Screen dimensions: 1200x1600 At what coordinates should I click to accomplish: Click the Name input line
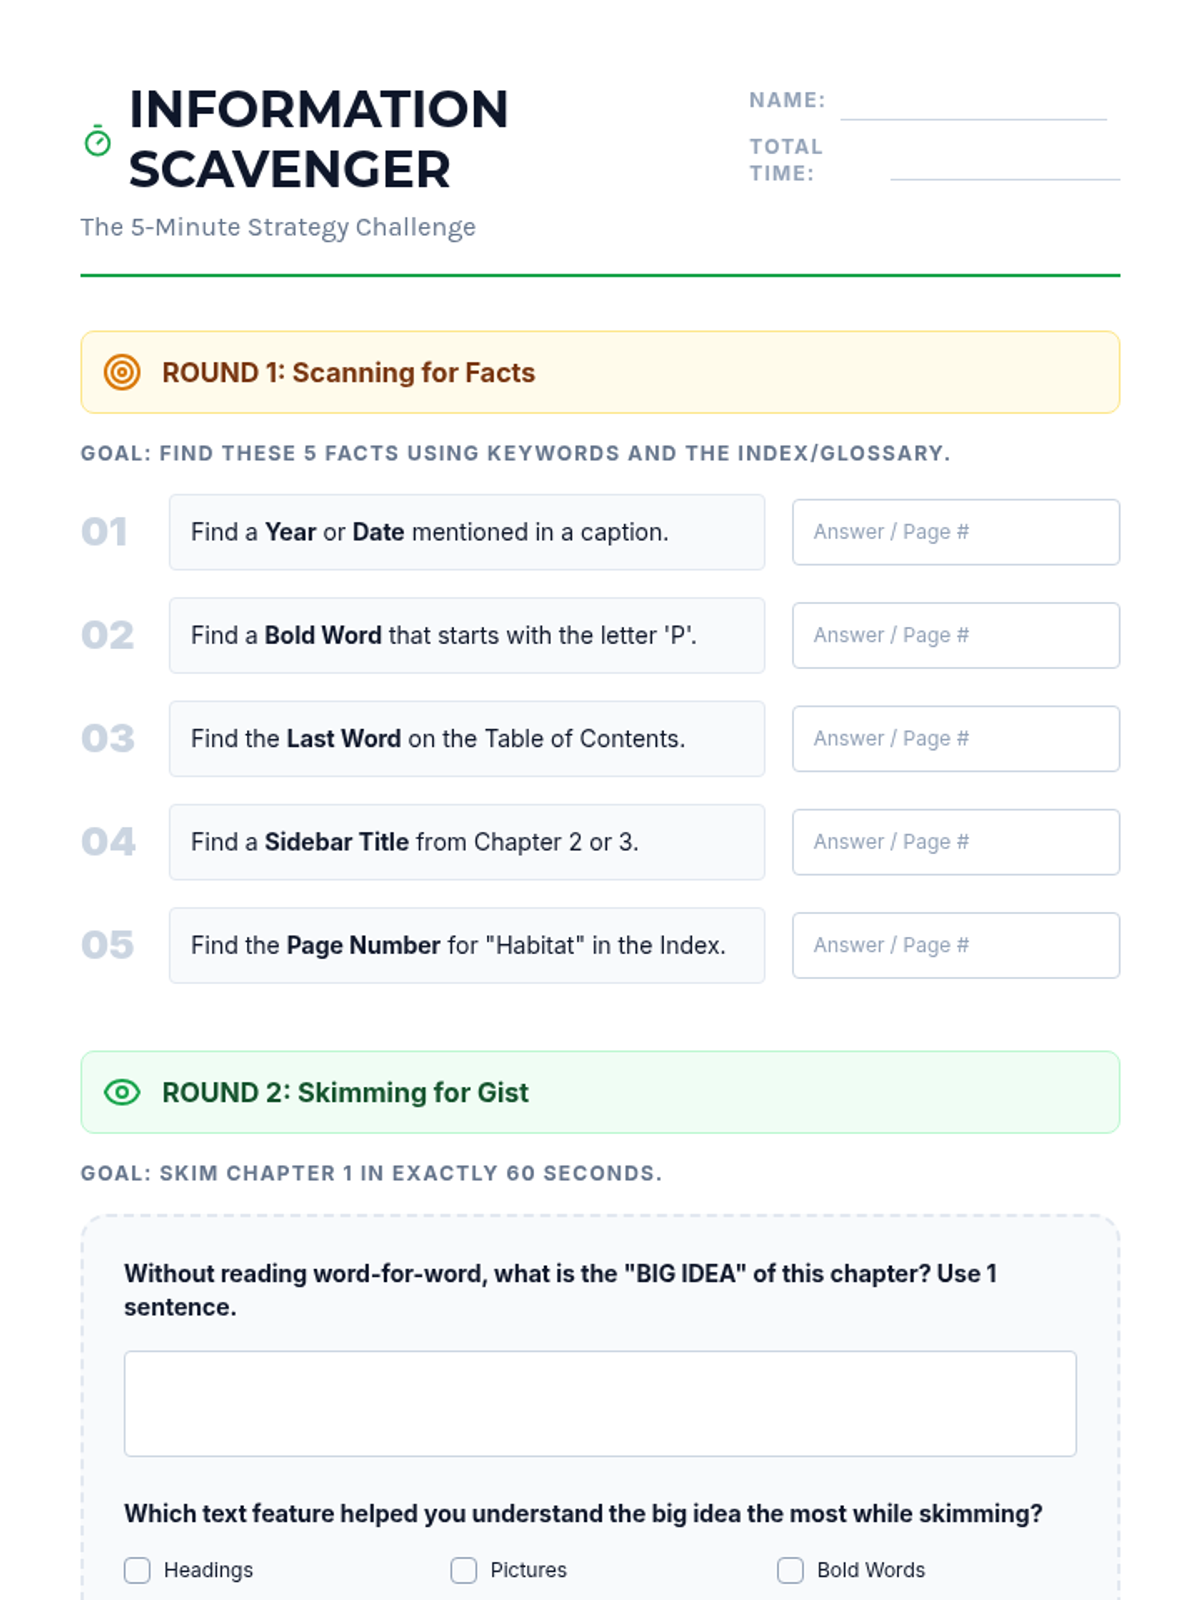click(x=973, y=105)
